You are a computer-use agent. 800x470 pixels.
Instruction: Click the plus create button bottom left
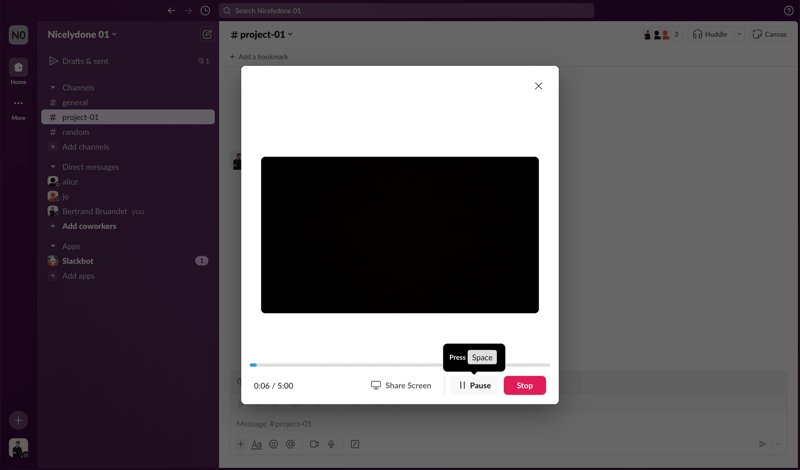(x=18, y=420)
